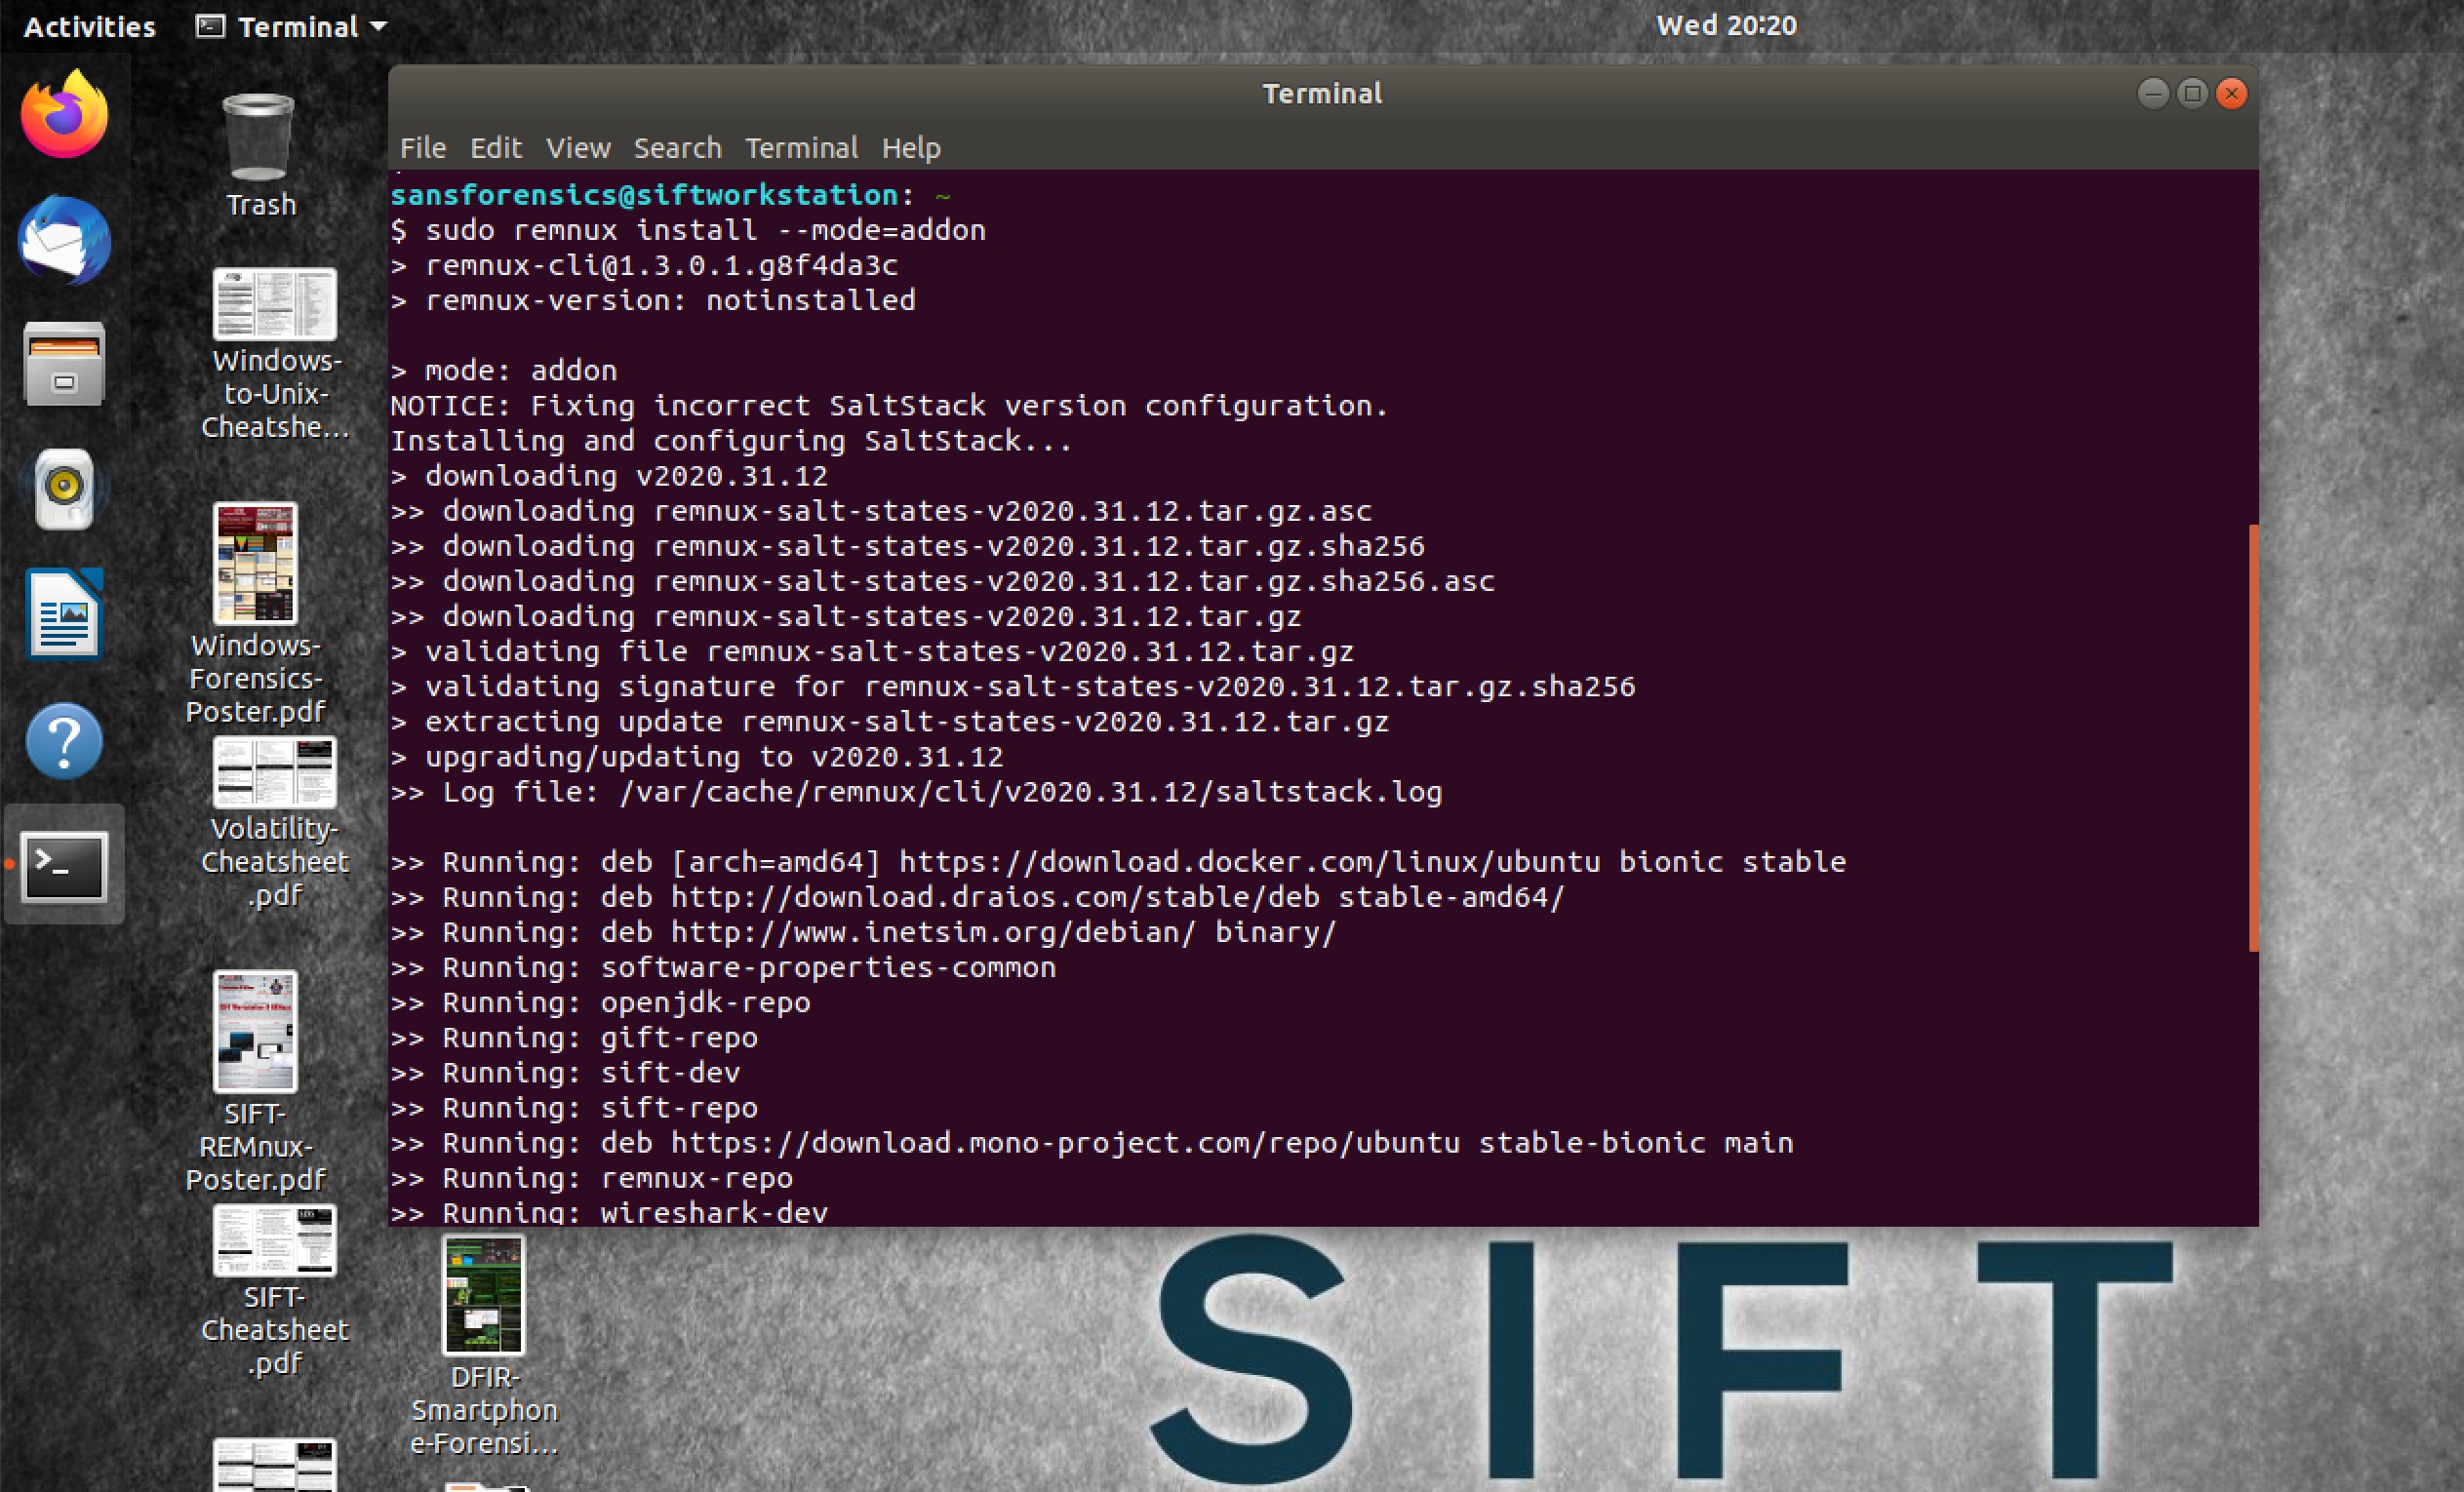
Task: Open the Help menu in Terminal
Action: 911,148
